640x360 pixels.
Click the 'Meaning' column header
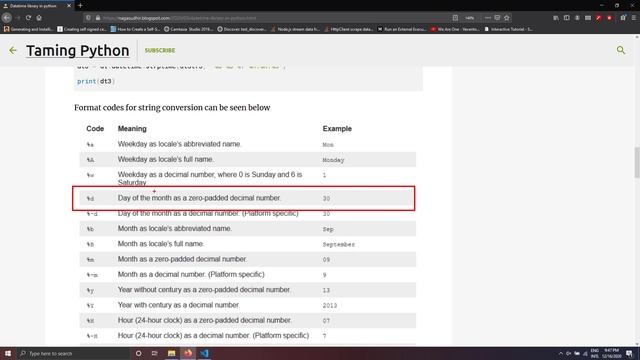coord(132,129)
